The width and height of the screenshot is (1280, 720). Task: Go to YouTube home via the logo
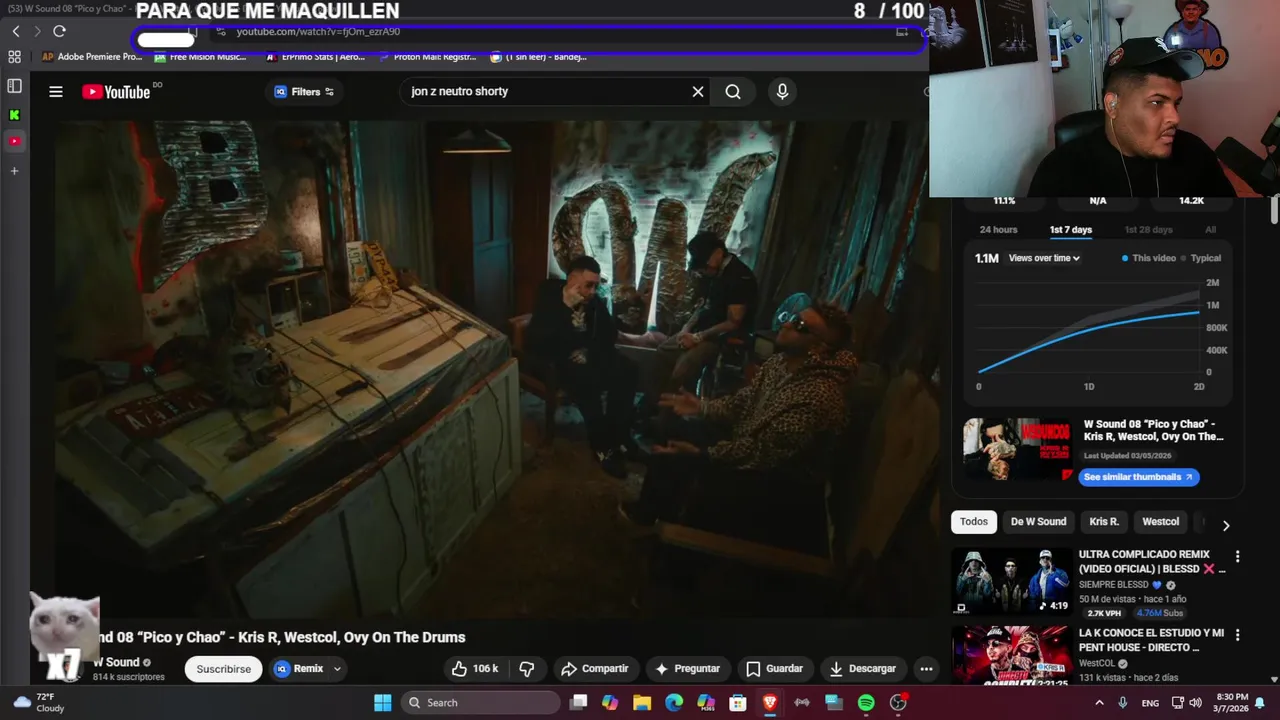click(x=116, y=92)
